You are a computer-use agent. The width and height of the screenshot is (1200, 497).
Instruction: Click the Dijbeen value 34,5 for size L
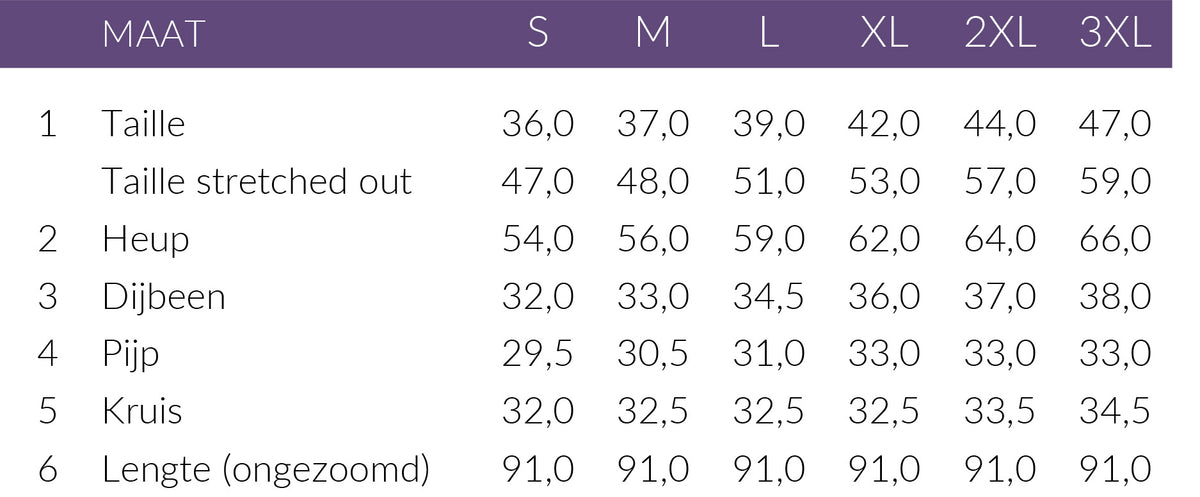[x=768, y=297]
